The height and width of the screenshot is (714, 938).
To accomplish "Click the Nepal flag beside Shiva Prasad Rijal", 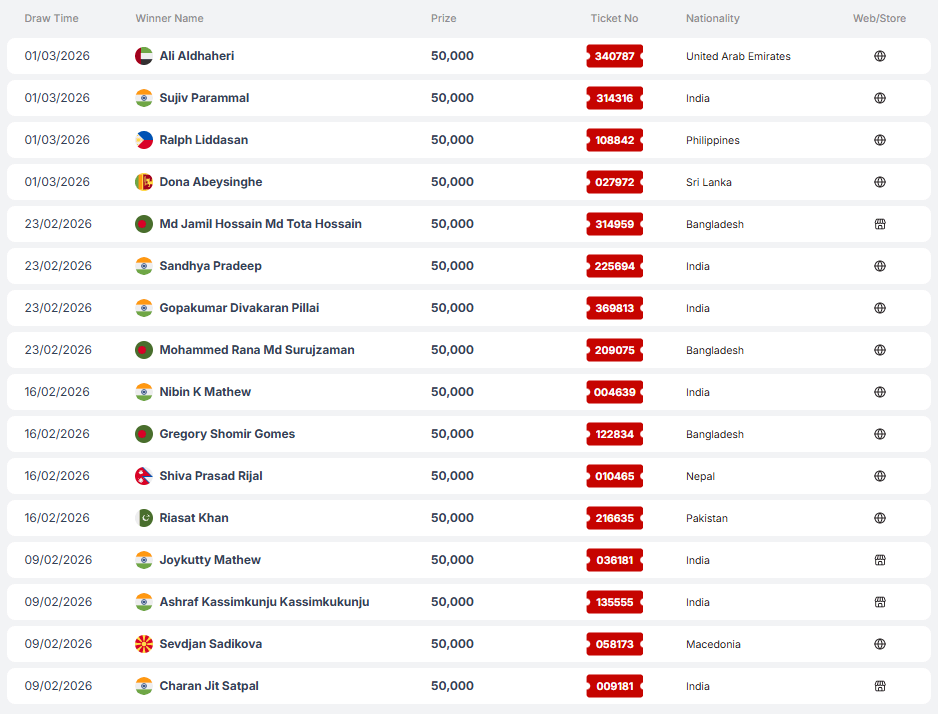I will pyautogui.click(x=144, y=476).
